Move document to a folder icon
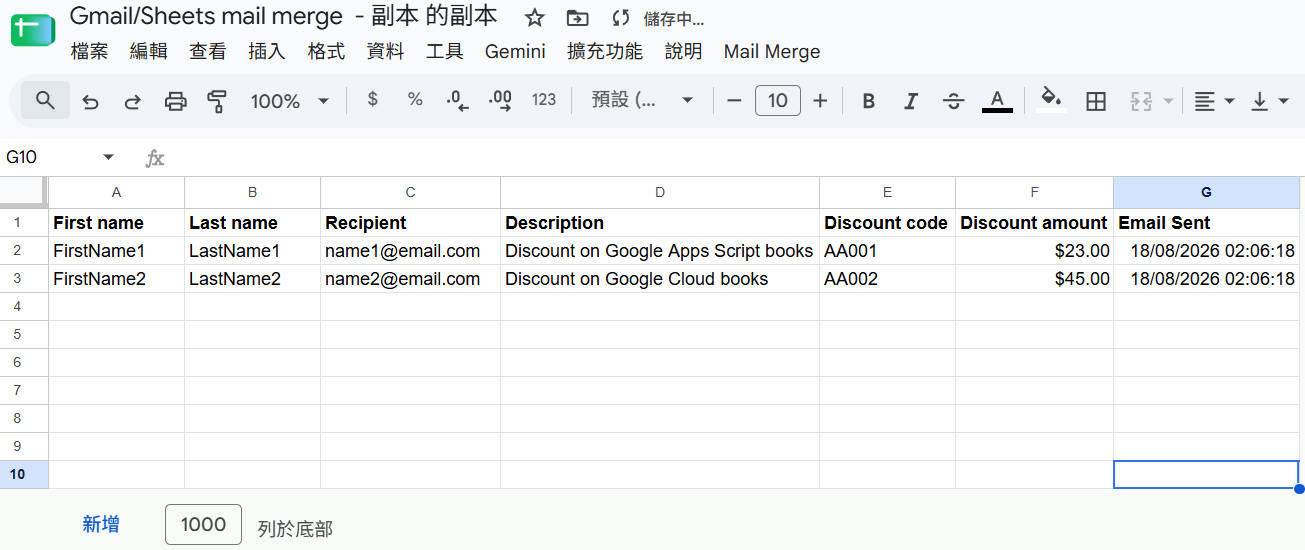The image size is (1305, 550). pyautogui.click(x=577, y=18)
